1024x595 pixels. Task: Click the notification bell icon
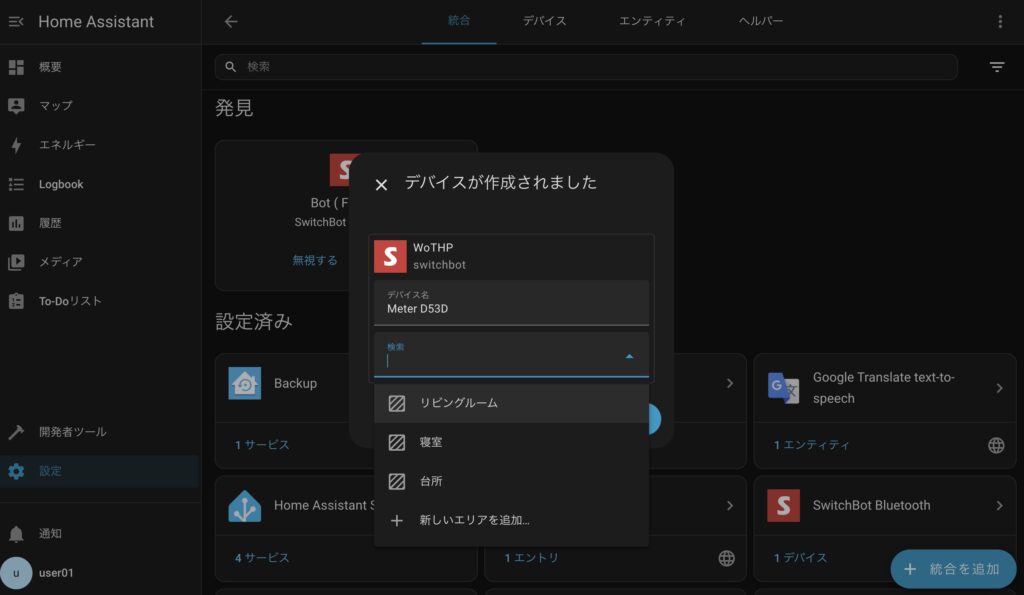[16, 534]
